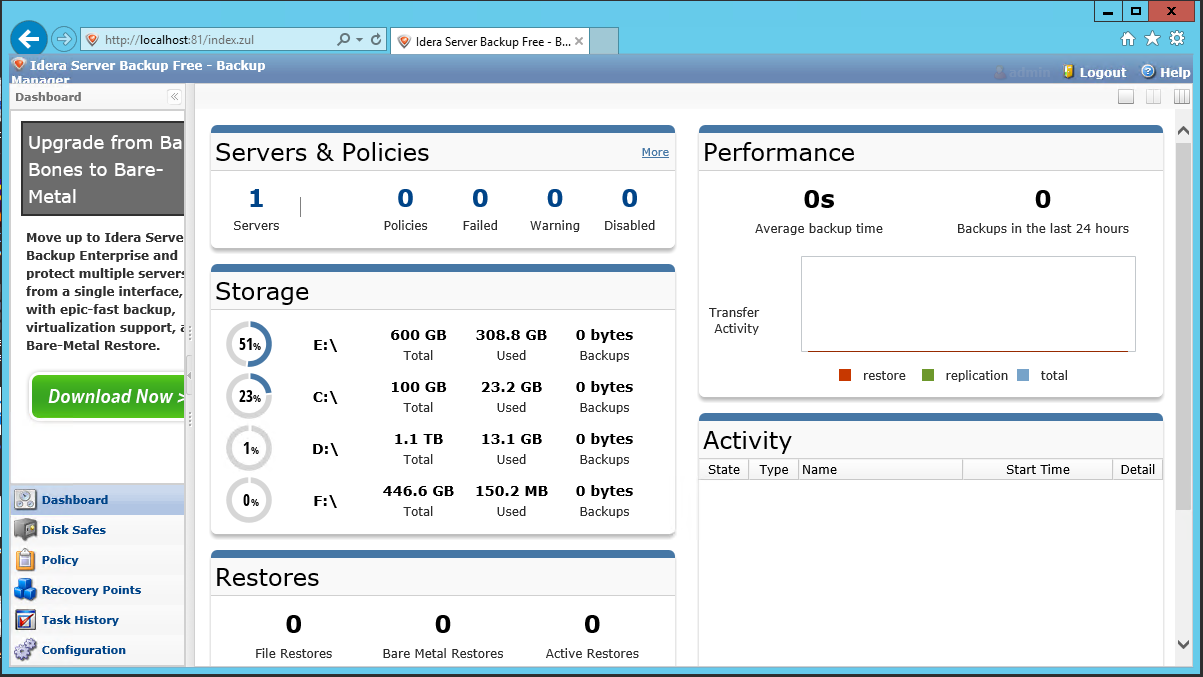The width and height of the screenshot is (1203, 677).
Task: Switch to three-column dashboard layout
Action: coord(1182,97)
